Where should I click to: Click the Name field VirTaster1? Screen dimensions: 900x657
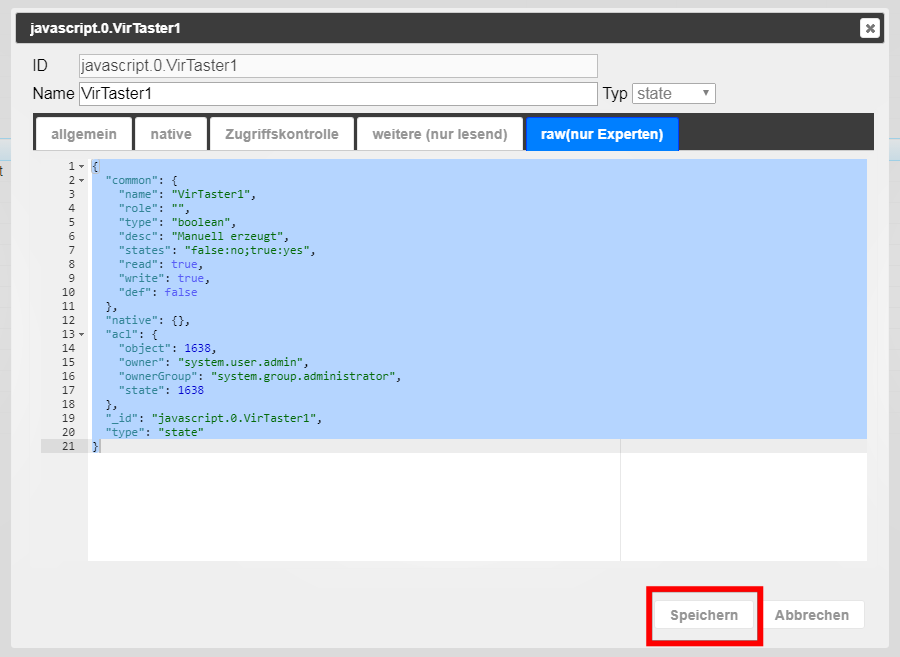pyautogui.click(x=338, y=94)
